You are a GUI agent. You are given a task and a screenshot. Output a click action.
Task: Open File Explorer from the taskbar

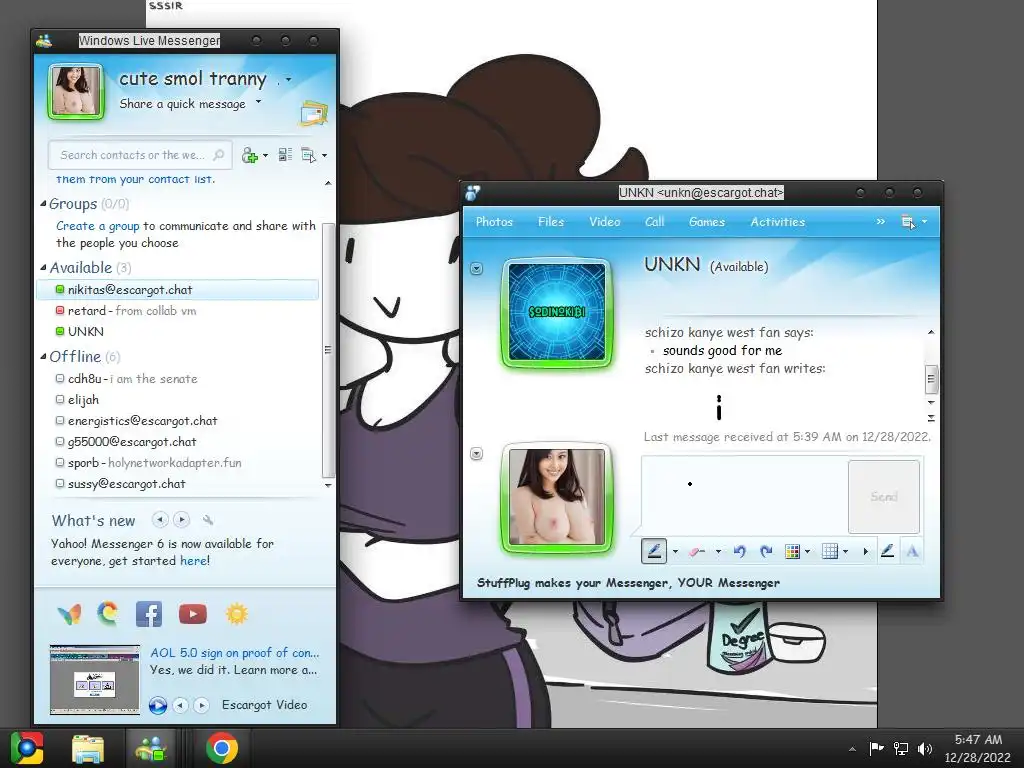coord(88,749)
